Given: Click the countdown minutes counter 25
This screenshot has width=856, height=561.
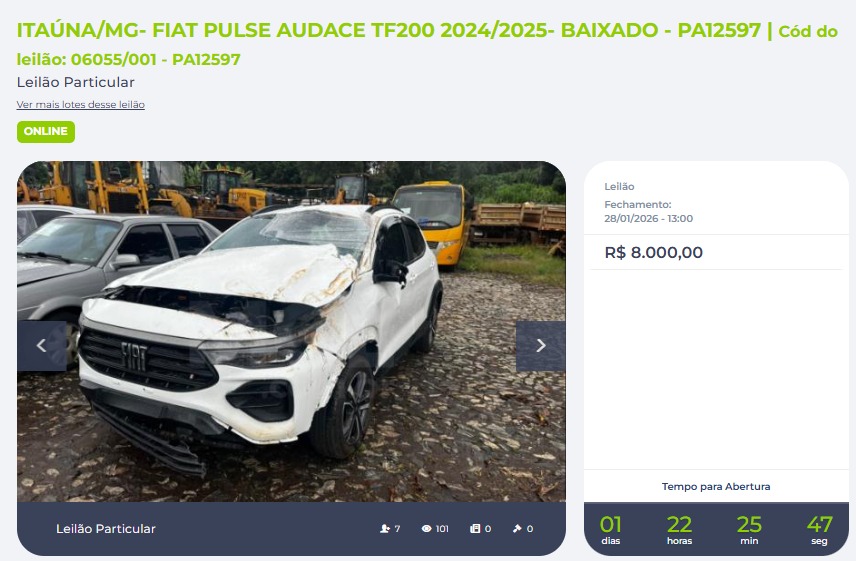Looking at the screenshot, I should point(749,524).
